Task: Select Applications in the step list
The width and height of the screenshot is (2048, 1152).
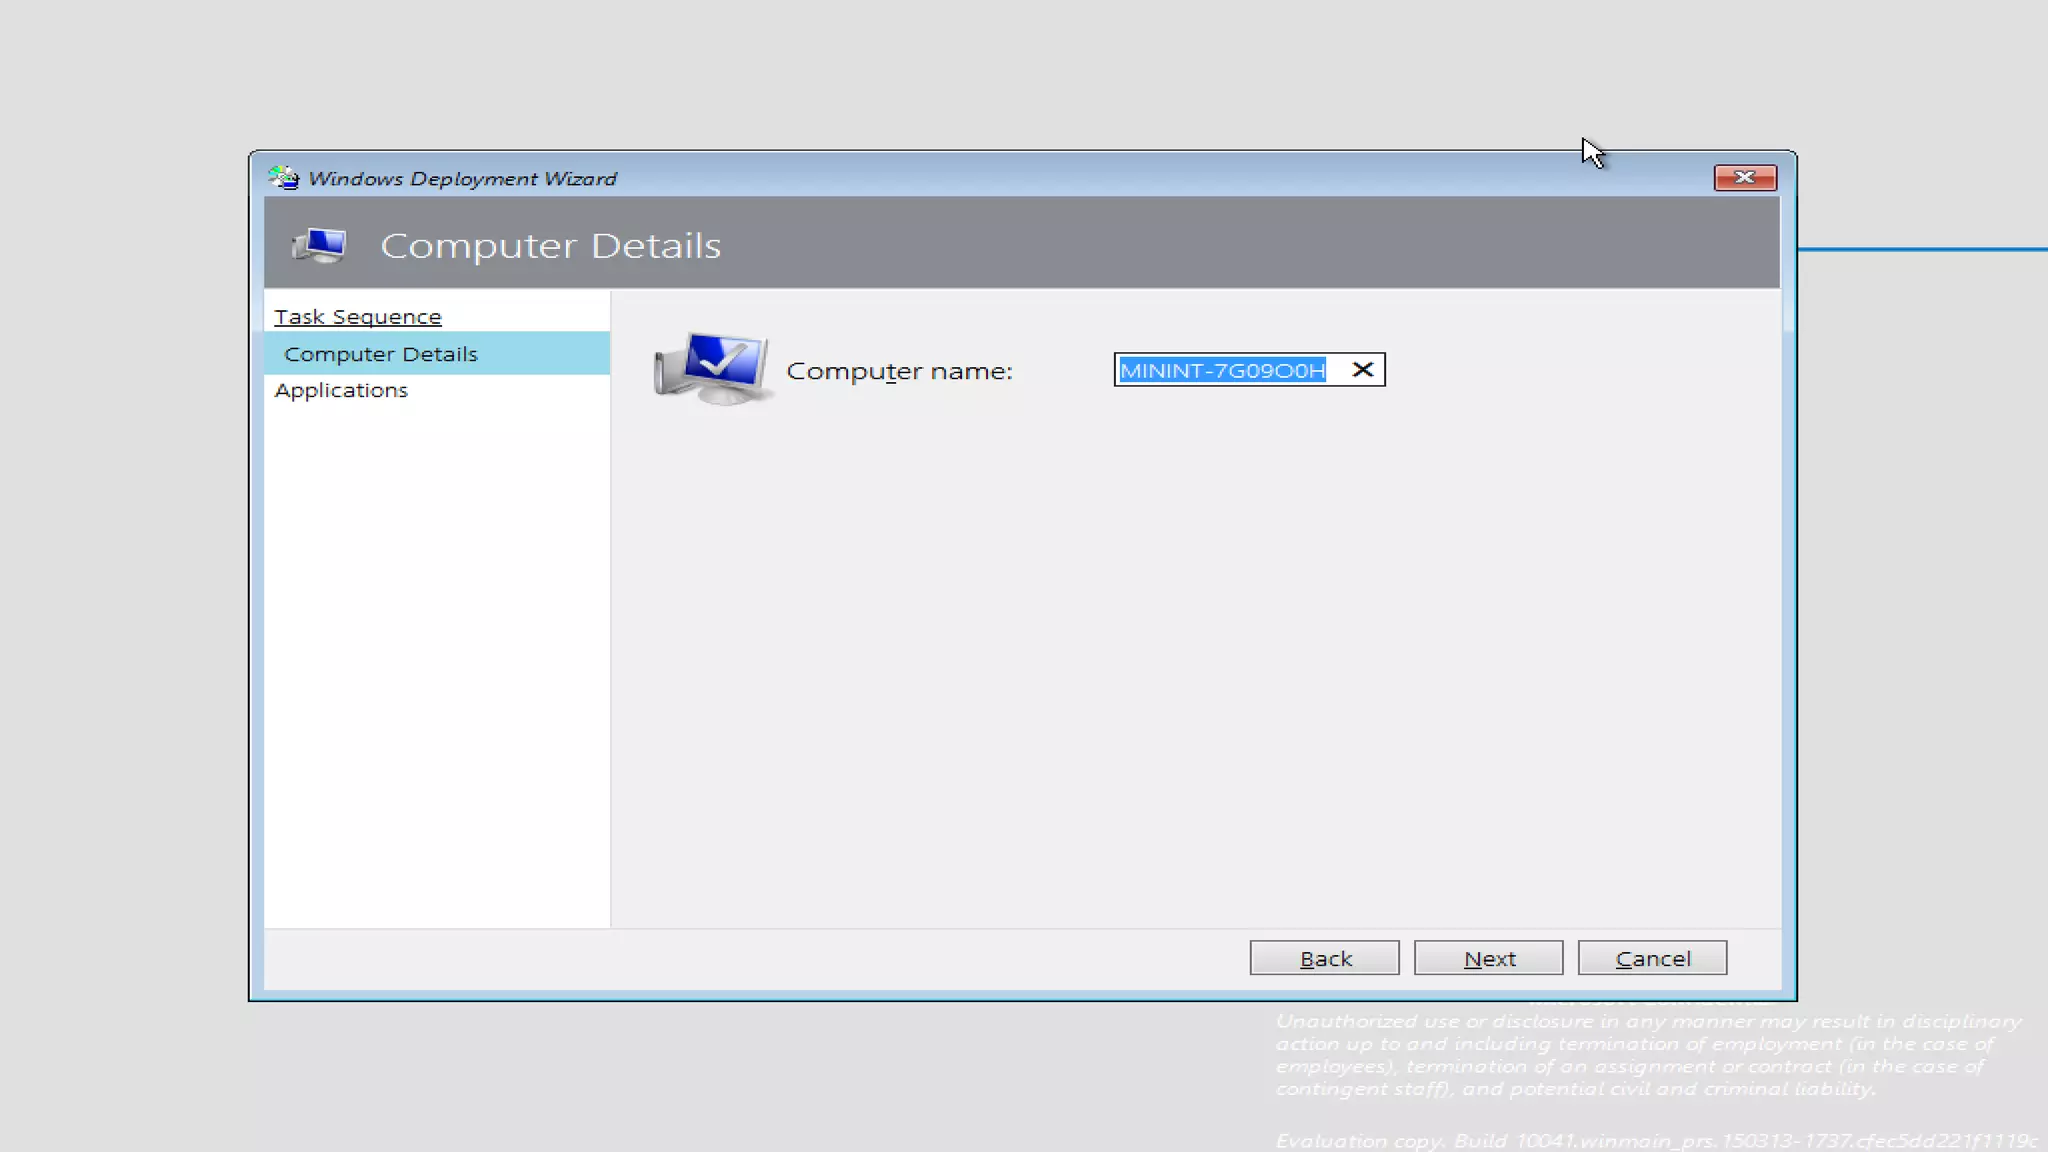Action: coord(341,390)
